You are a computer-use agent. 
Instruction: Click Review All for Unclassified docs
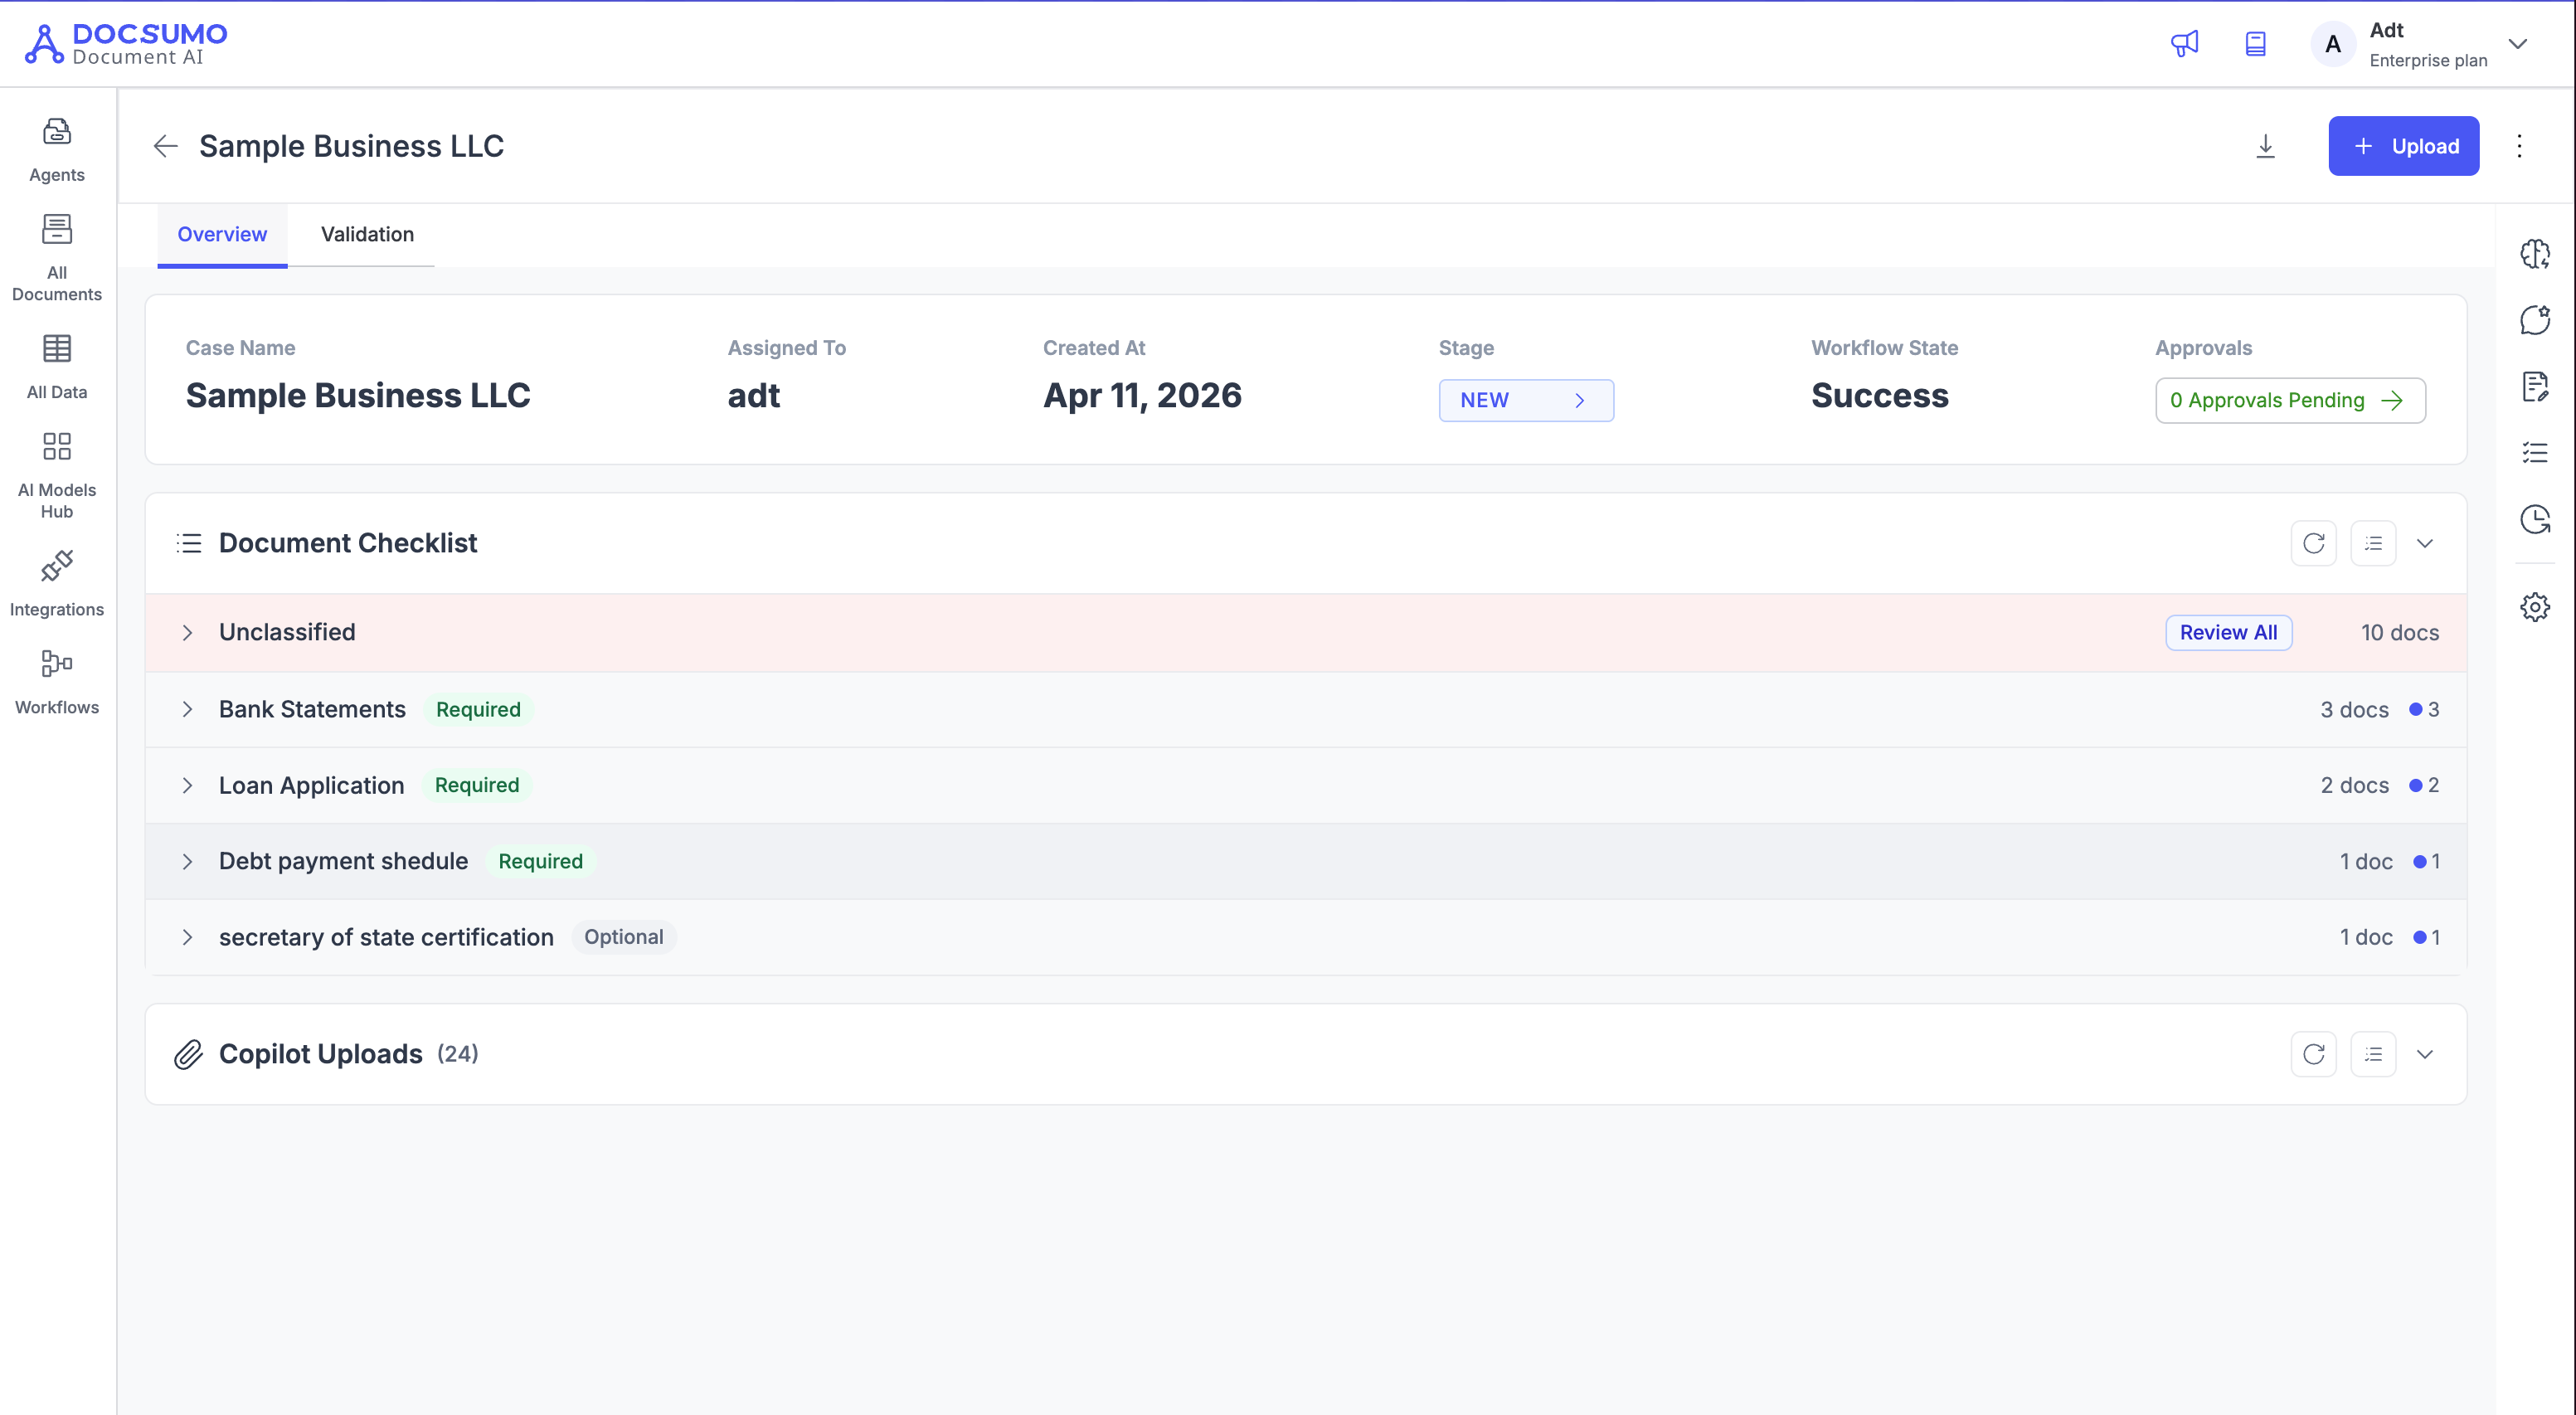[2228, 632]
